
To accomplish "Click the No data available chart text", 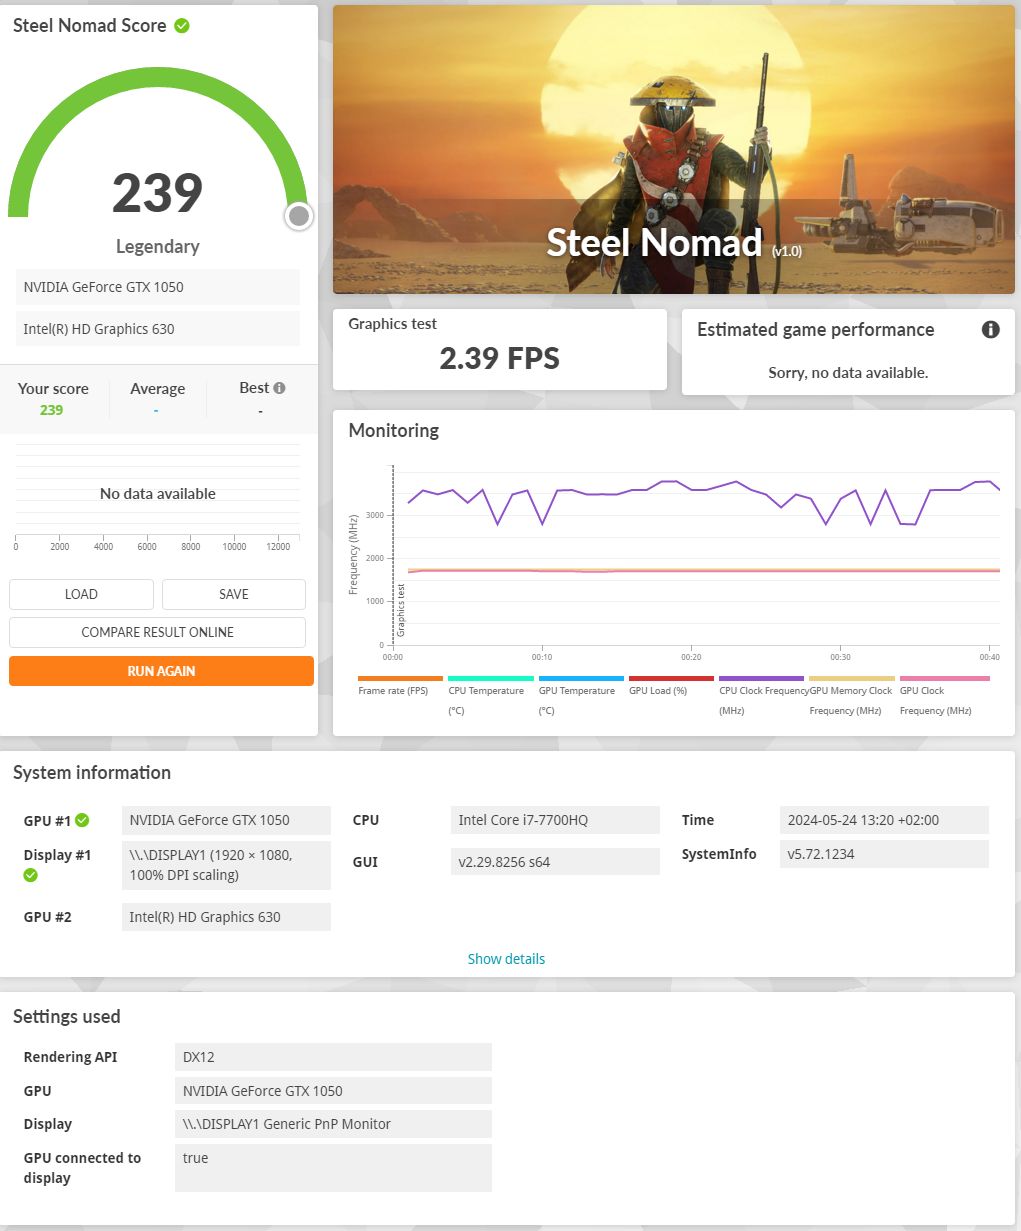I will point(157,494).
